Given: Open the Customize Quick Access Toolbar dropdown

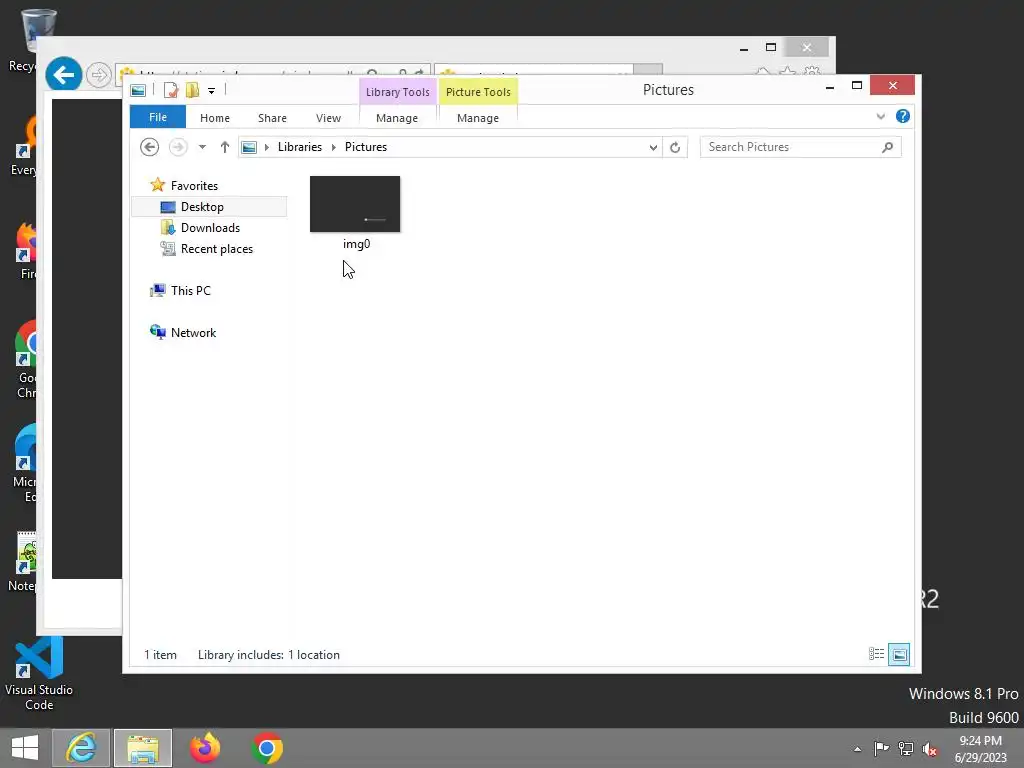Looking at the screenshot, I should tap(212, 91).
